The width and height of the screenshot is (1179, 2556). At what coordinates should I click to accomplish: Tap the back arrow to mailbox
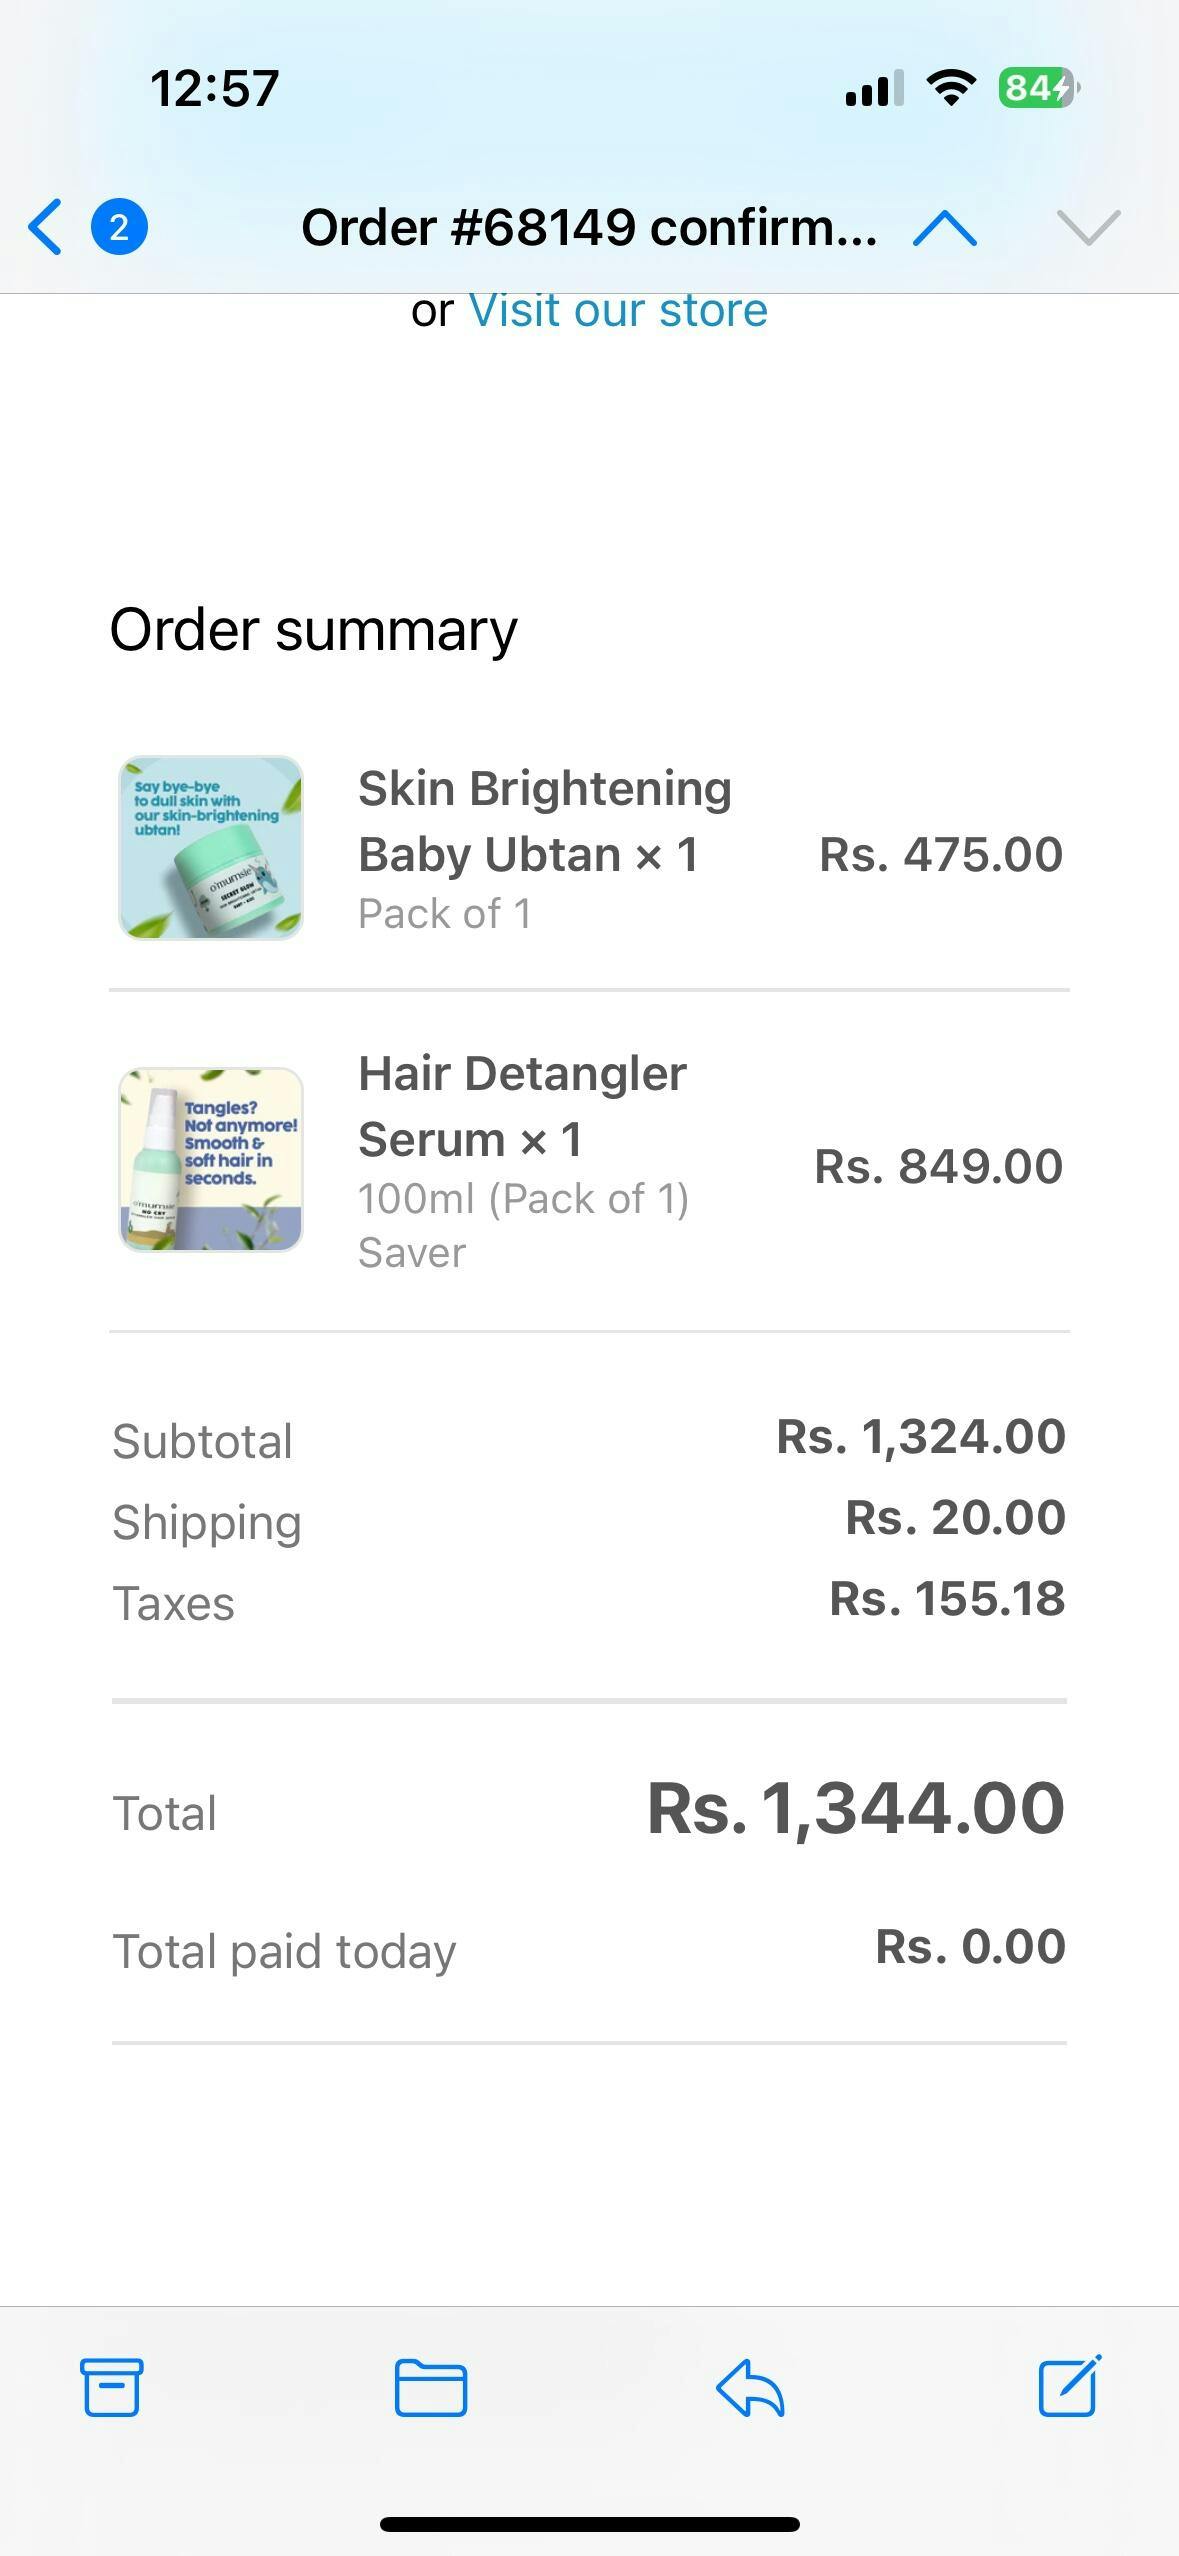(x=46, y=227)
